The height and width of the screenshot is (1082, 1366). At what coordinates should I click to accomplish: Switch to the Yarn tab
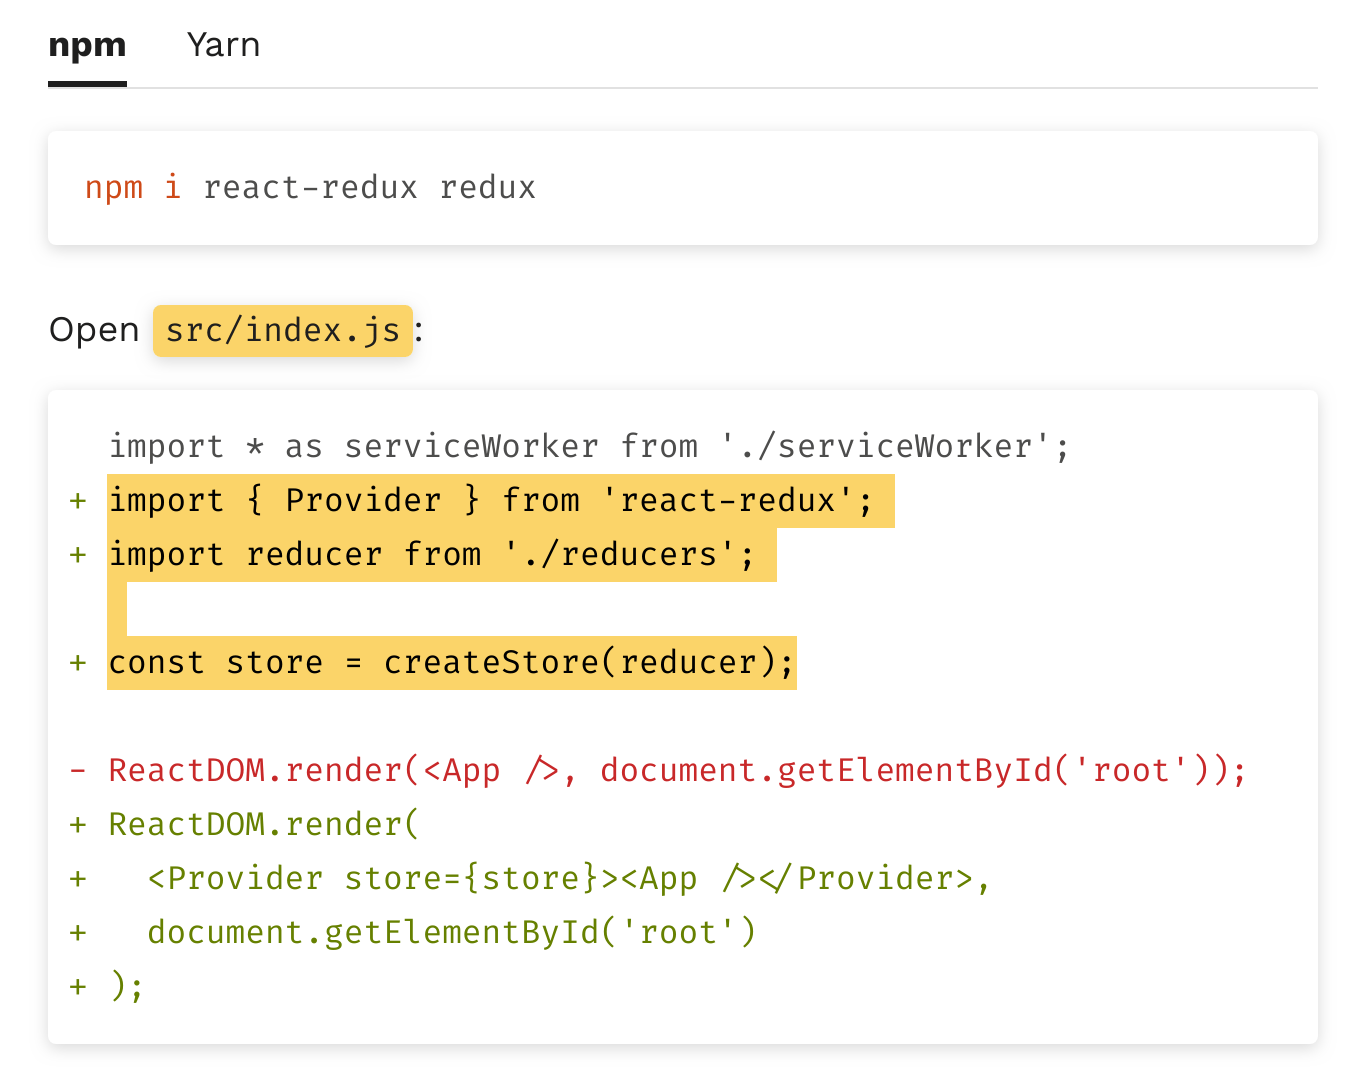pos(223,46)
